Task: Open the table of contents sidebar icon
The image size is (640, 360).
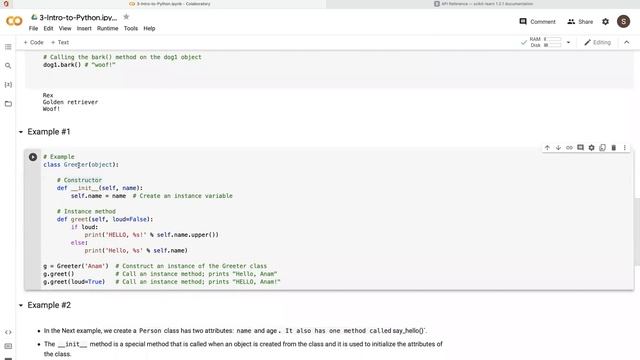Action: pyautogui.click(x=8, y=47)
